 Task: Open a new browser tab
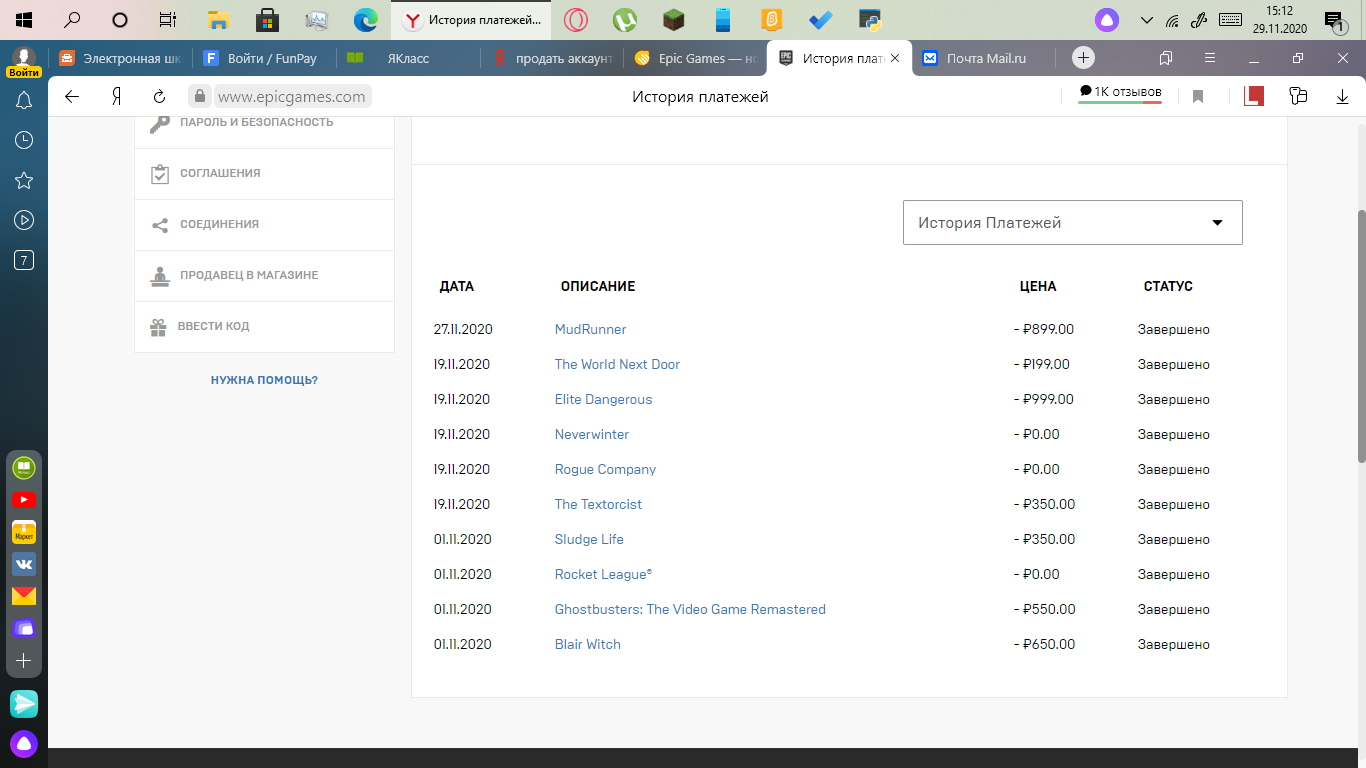tap(1083, 57)
